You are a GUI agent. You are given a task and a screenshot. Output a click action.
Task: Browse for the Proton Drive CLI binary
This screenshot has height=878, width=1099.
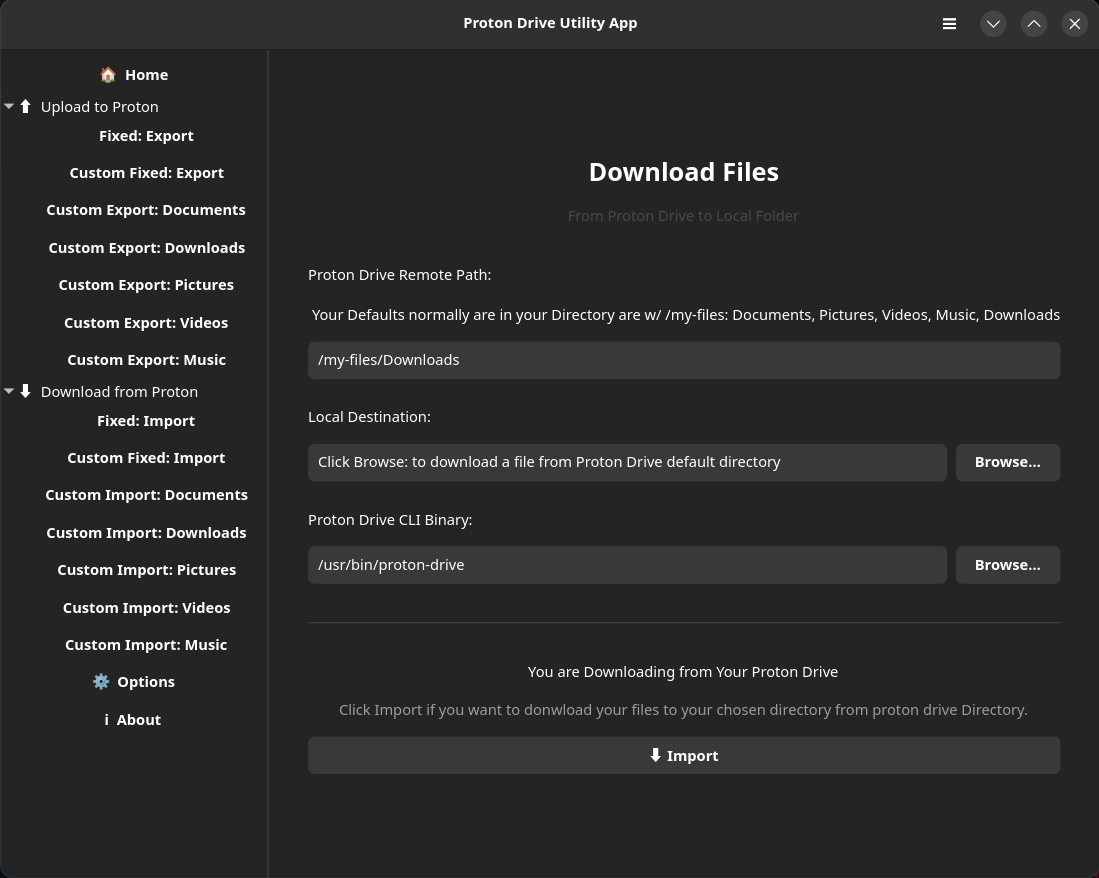1008,565
